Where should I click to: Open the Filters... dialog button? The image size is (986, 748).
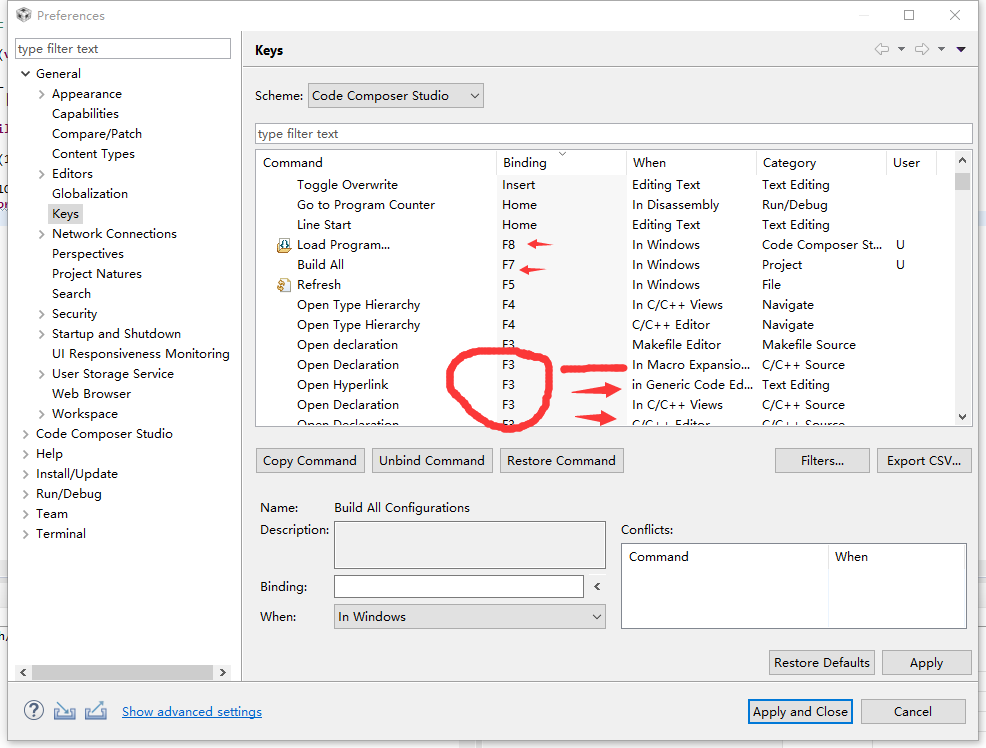click(823, 461)
